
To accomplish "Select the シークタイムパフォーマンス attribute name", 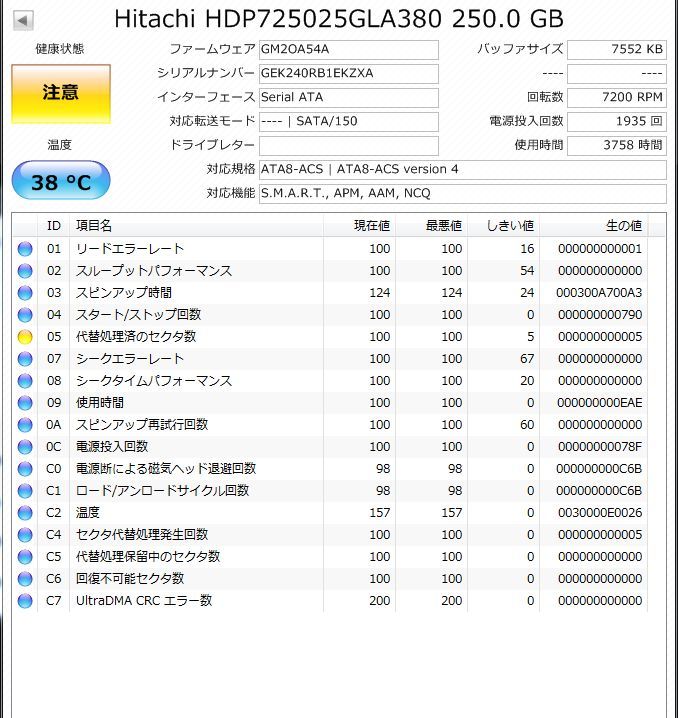I will 154,381.
